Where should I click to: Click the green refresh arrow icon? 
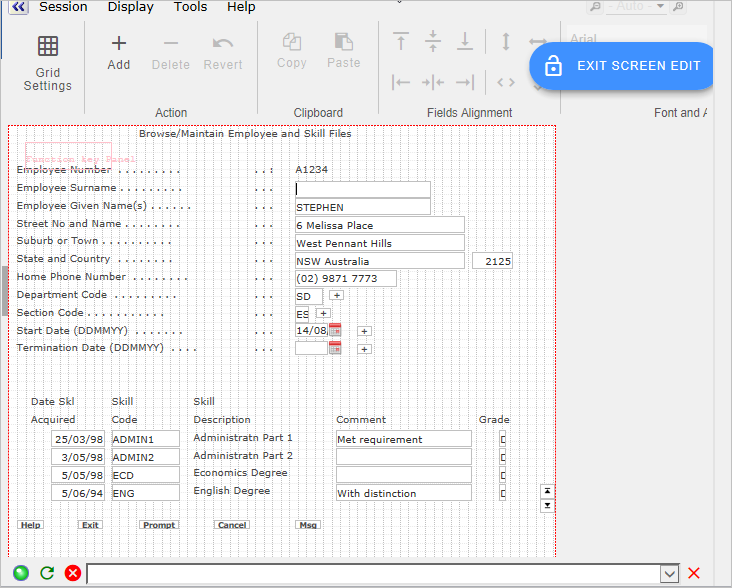[47, 573]
